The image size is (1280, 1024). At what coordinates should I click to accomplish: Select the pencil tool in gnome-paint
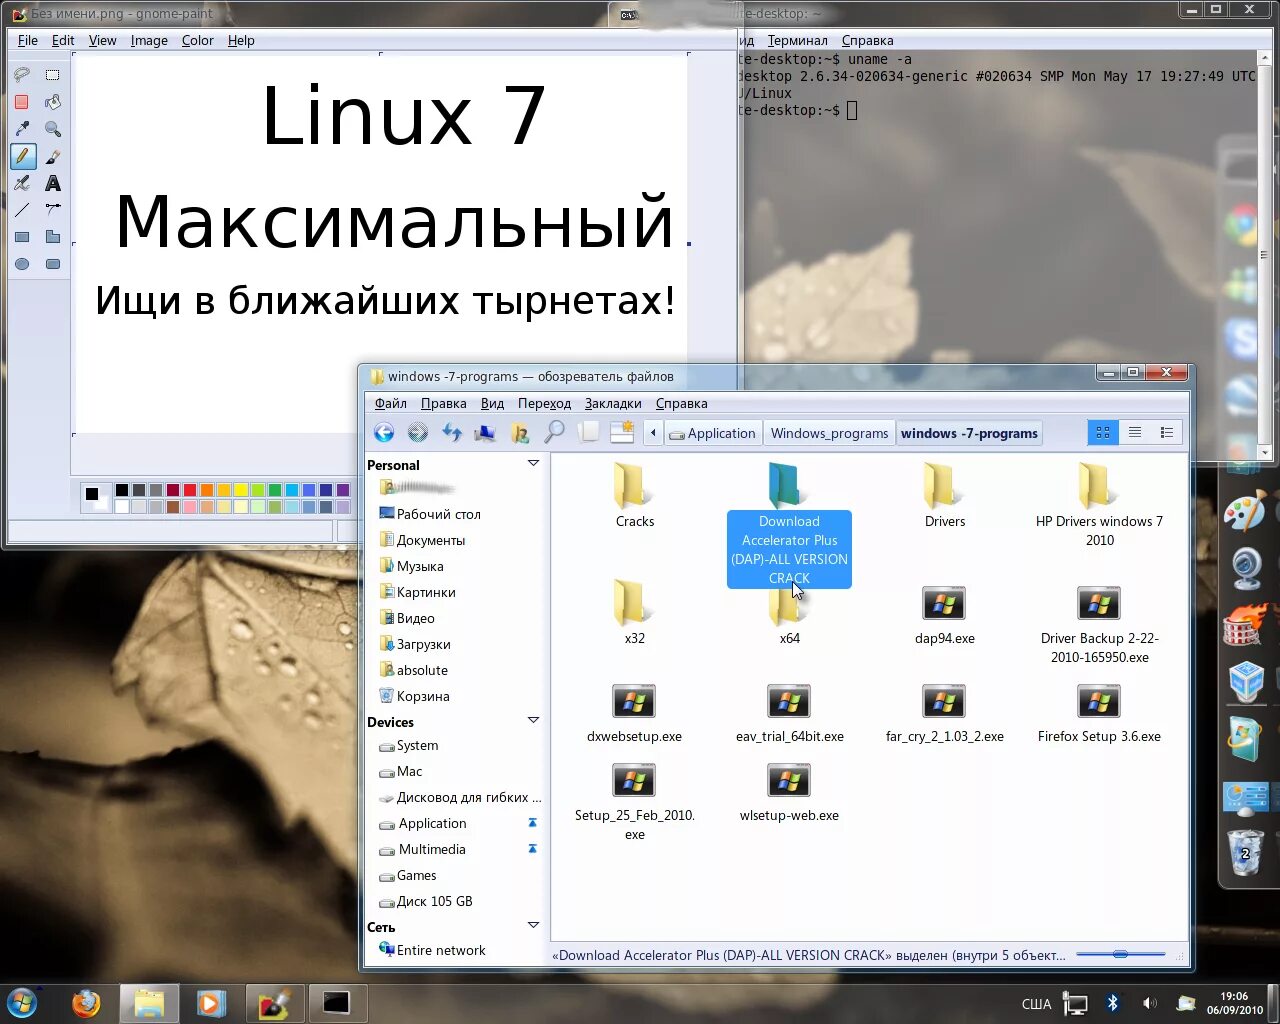pos(22,156)
